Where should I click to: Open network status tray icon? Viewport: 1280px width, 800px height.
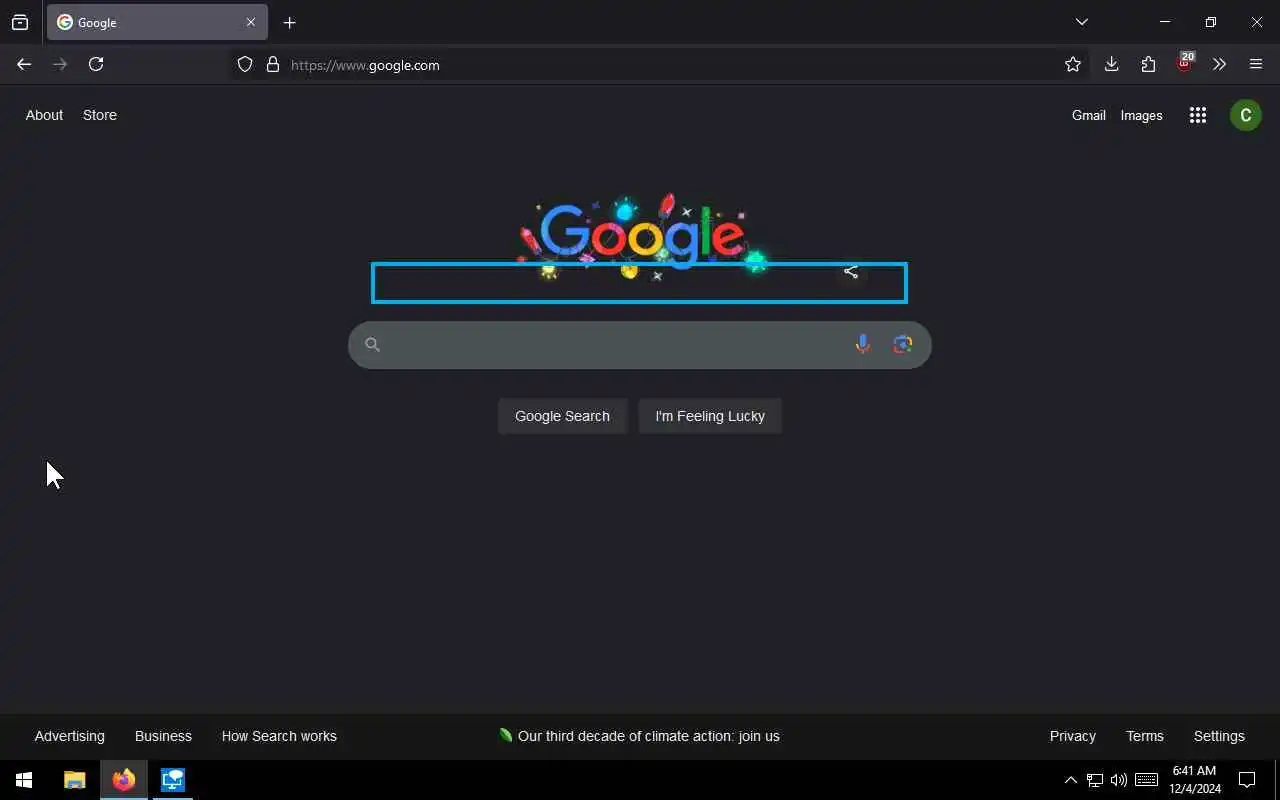pos(1095,780)
